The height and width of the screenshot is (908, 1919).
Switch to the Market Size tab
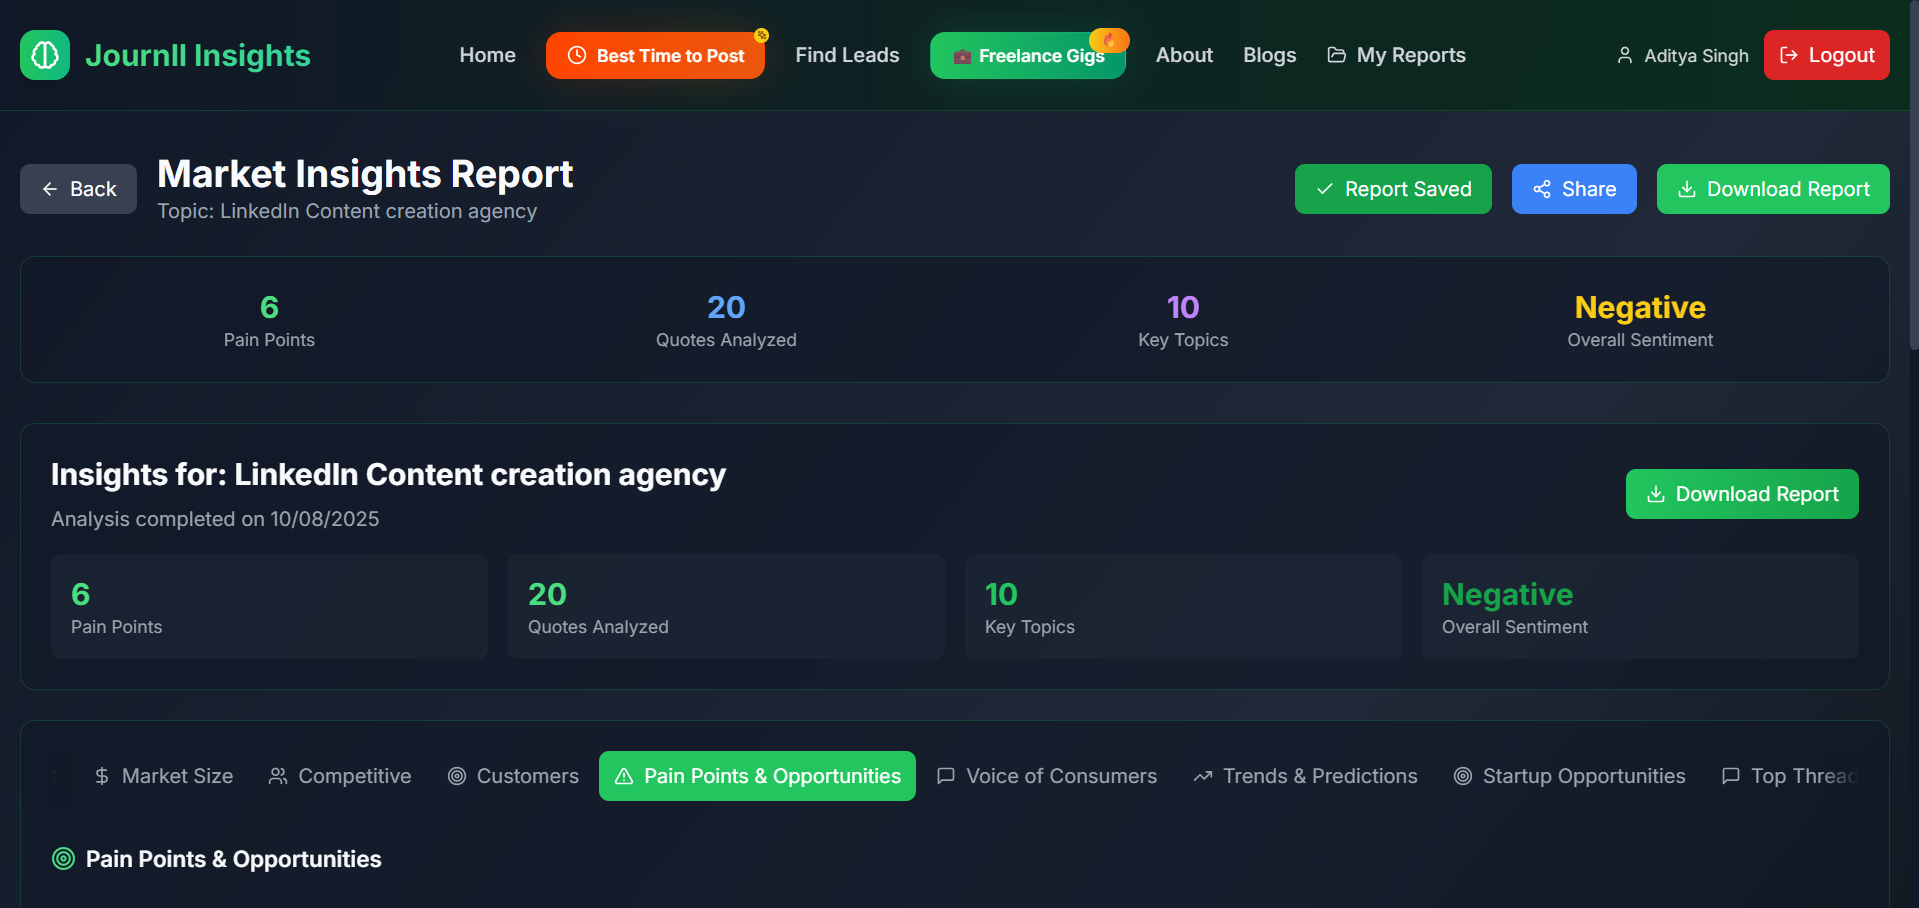(x=163, y=776)
